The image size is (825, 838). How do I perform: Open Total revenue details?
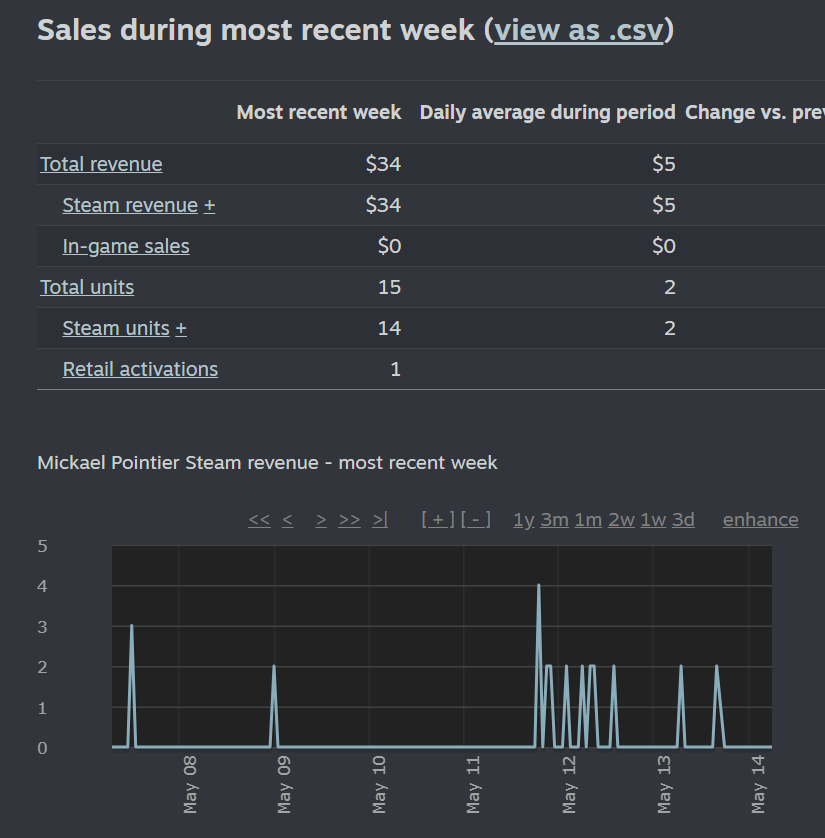(x=101, y=164)
